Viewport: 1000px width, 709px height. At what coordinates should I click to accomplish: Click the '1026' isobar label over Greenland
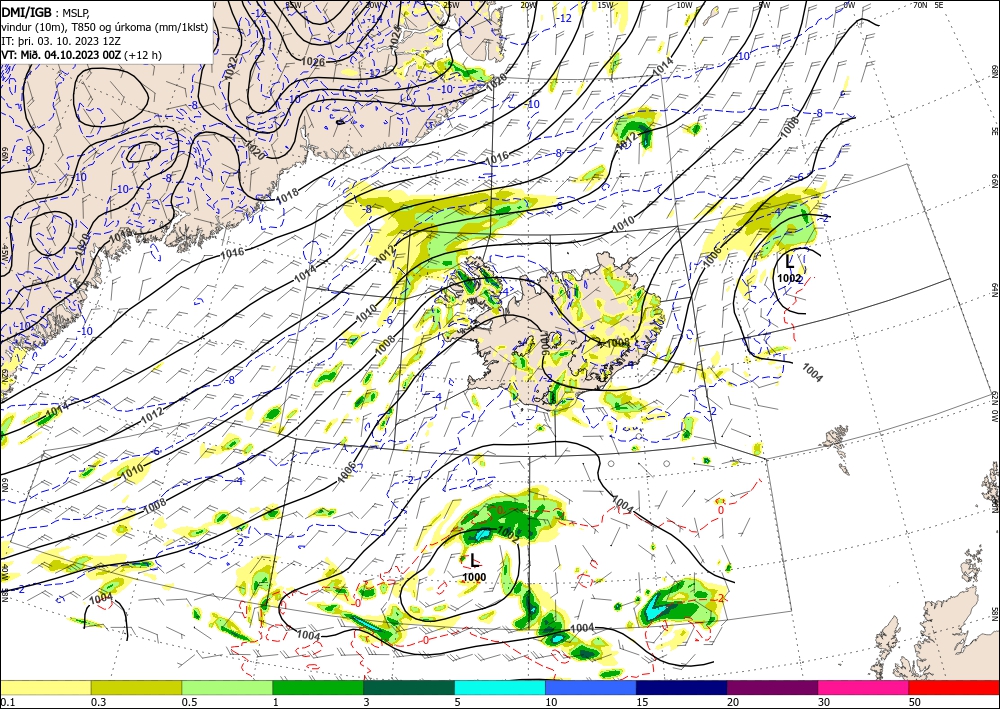(x=314, y=62)
